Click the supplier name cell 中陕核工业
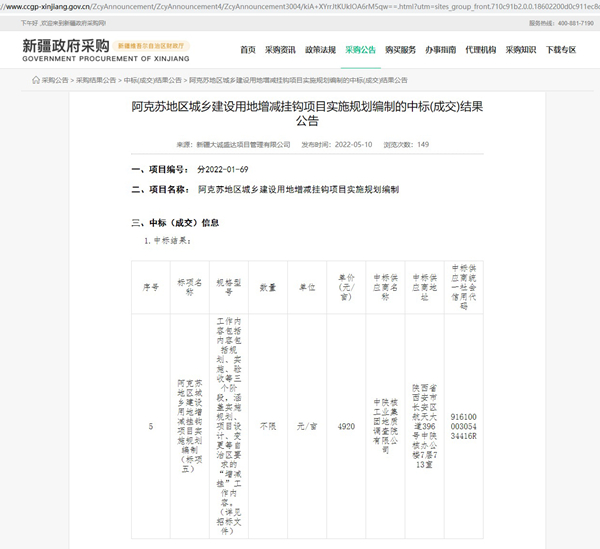 point(385,426)
